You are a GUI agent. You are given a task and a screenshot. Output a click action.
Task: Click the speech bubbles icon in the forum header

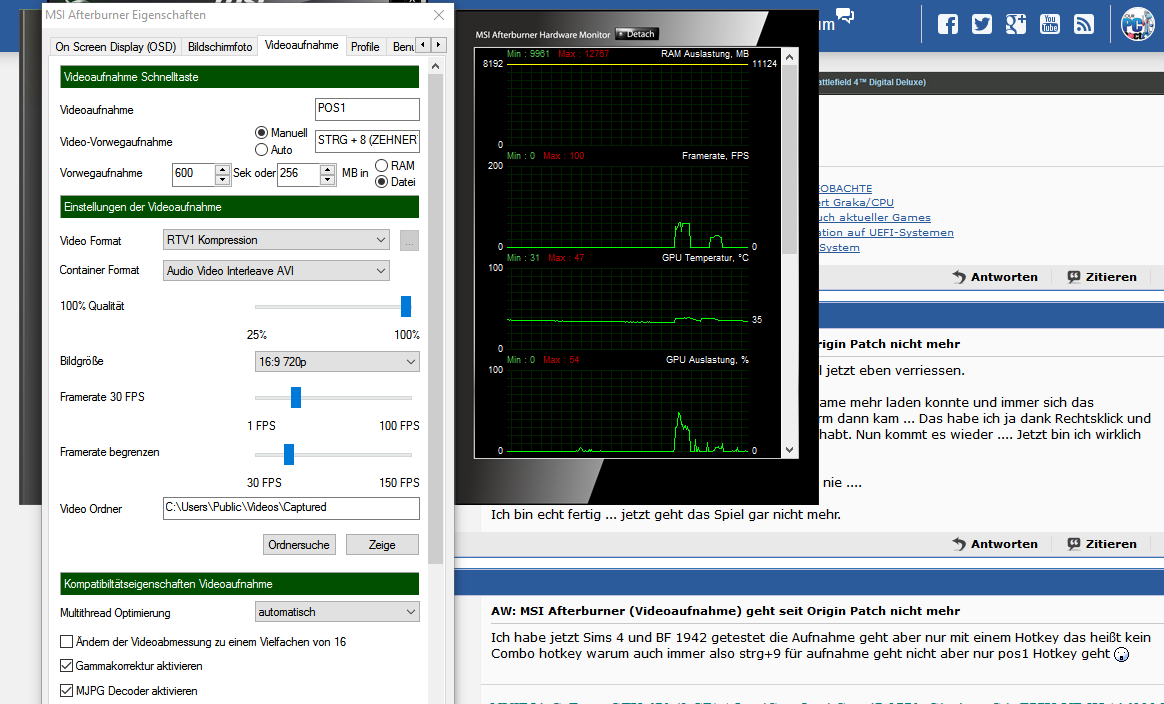(845, 15)
